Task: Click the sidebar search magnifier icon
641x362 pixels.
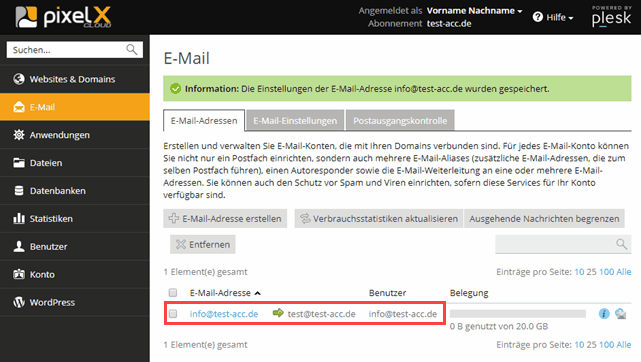Action: [x=132, y=50]
